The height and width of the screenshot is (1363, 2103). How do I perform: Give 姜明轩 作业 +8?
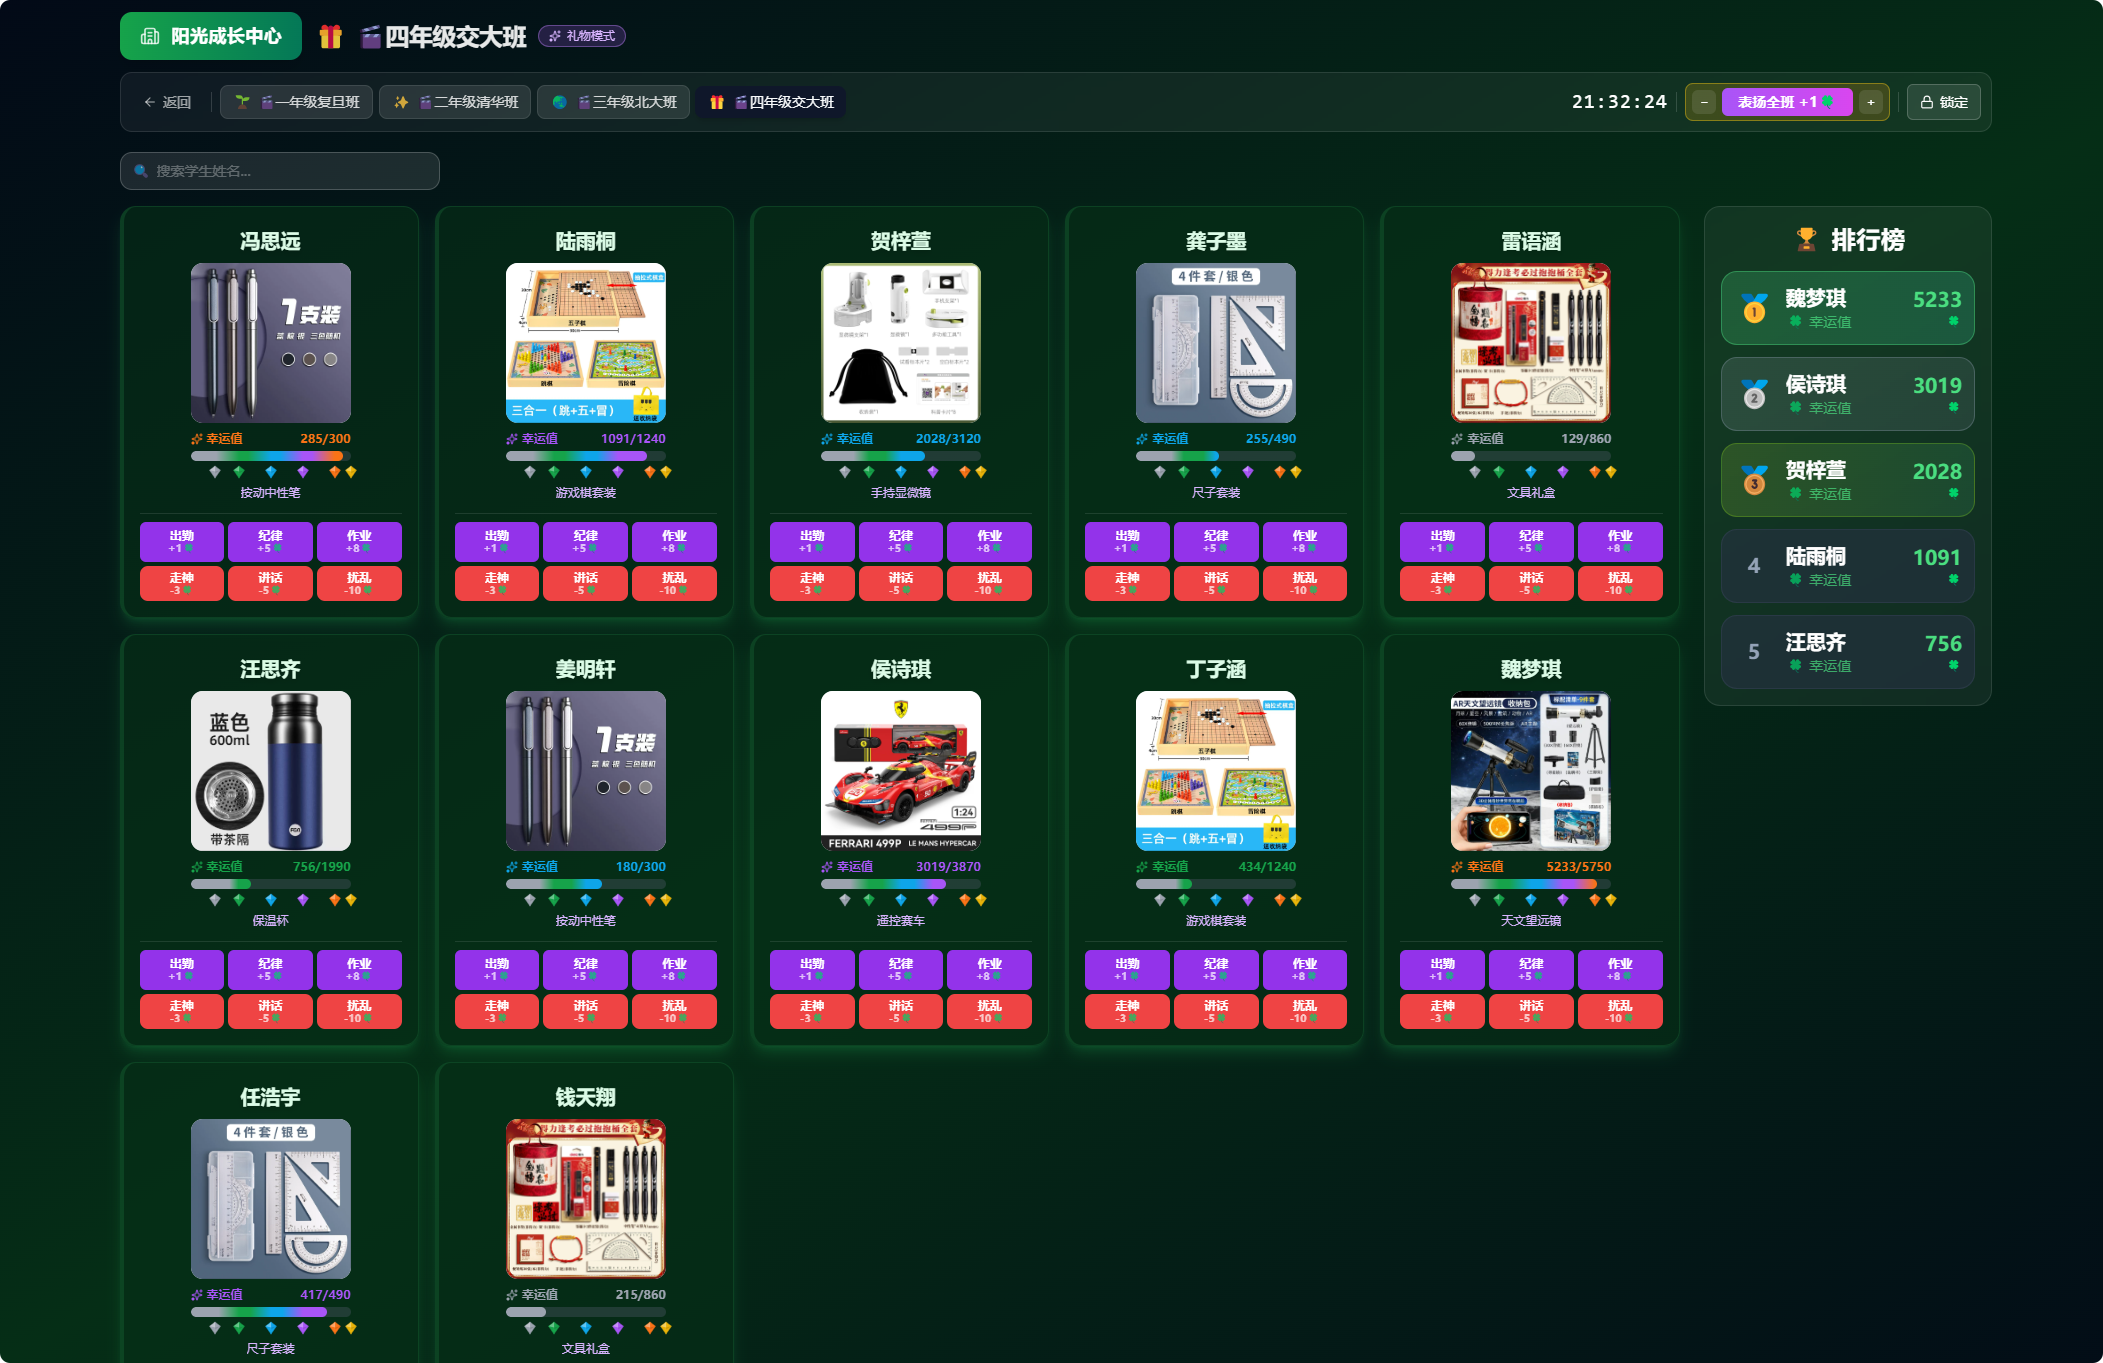pos(674,969)
